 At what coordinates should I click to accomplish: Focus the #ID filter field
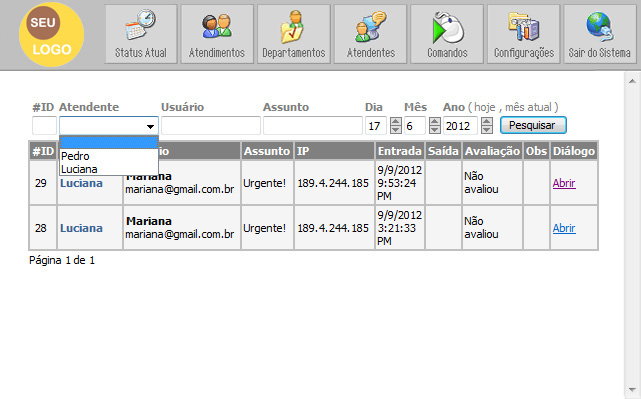tap(44, 126)
